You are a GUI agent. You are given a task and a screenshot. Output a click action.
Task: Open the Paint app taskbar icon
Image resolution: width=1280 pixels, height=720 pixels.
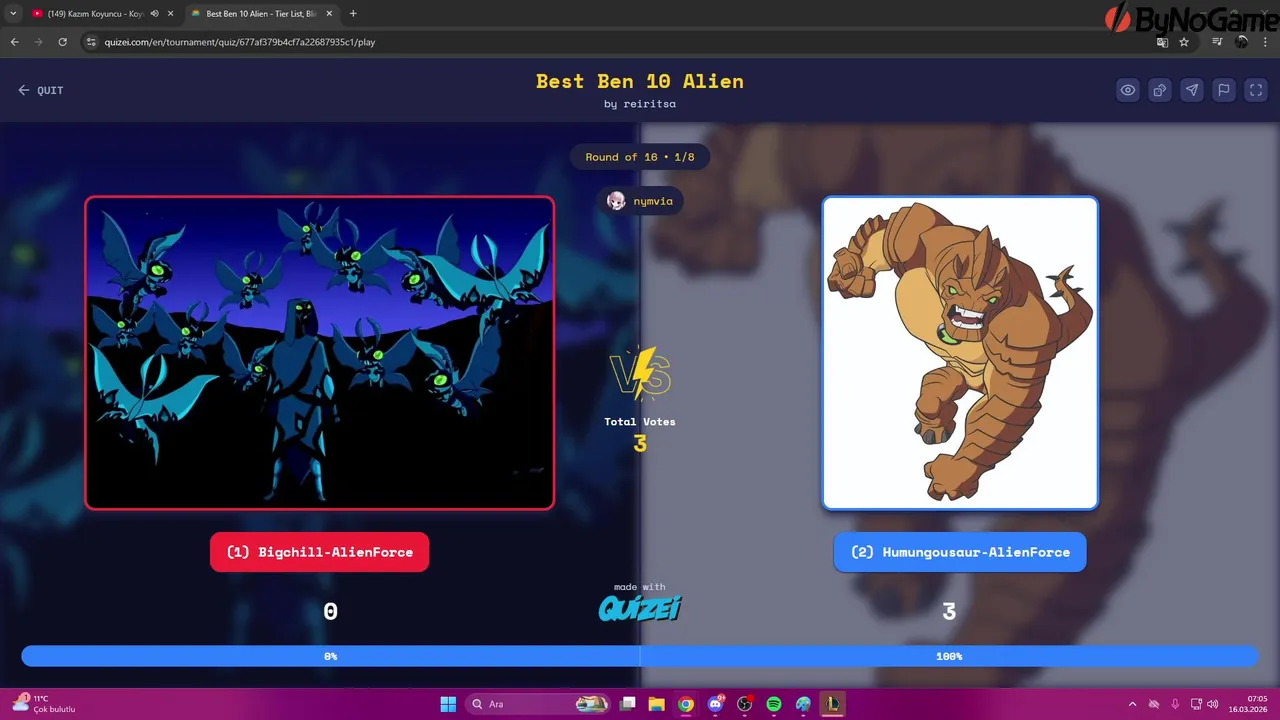[x=803, y=704]
